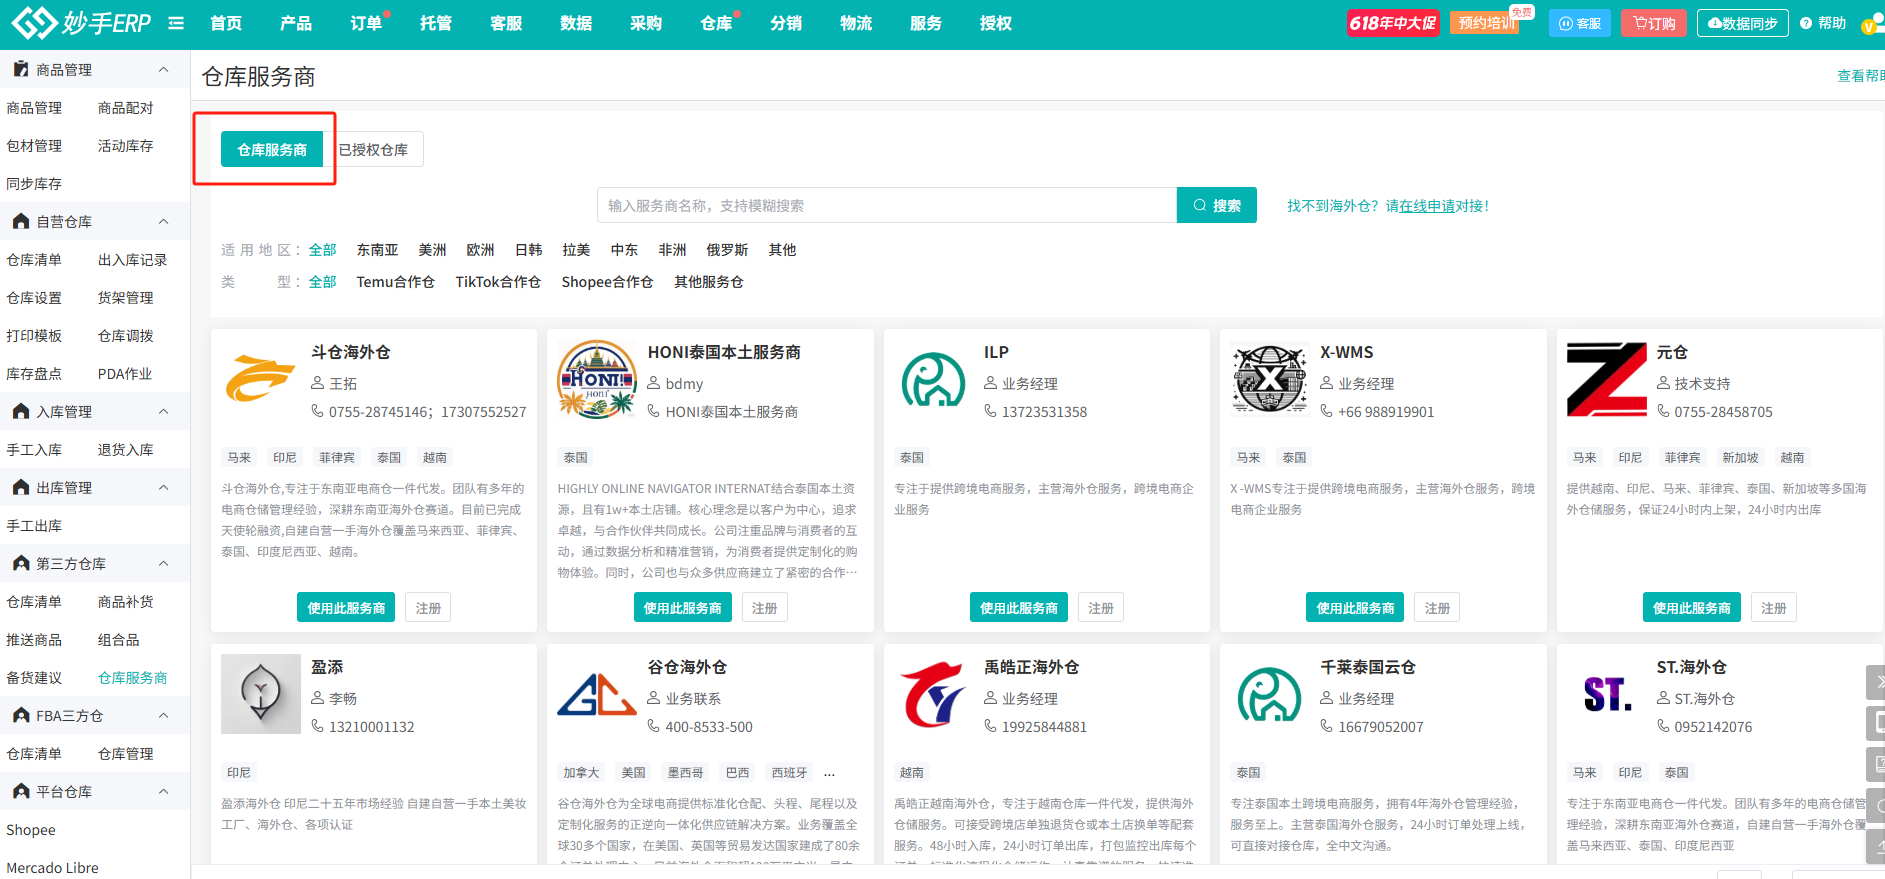Image resolution: width=1885 pixels, height=879 pixels.
Task: Filter type by Shopee合作仓
Action: coord(607,281)
